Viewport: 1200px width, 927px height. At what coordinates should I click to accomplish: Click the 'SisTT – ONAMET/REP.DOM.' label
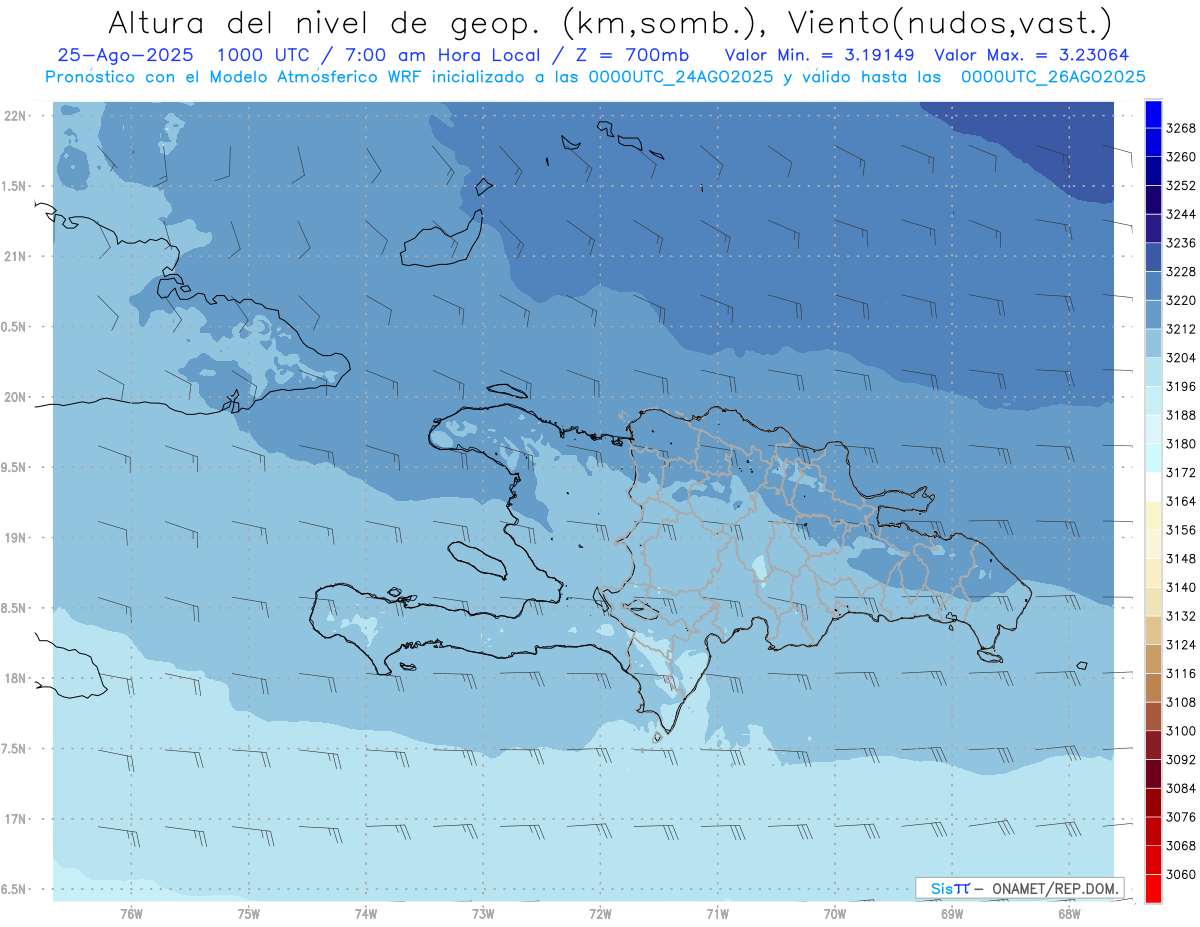tap(1021, 888)
